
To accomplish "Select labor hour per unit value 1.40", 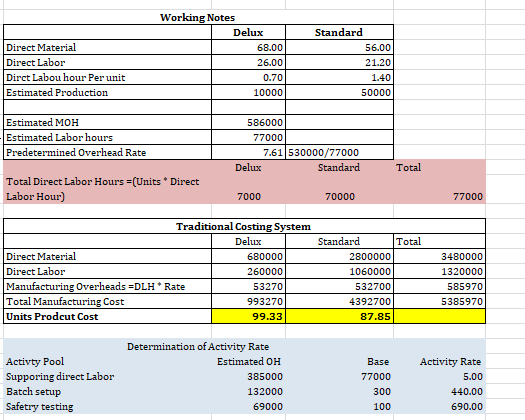I will (x=381, y=78).
